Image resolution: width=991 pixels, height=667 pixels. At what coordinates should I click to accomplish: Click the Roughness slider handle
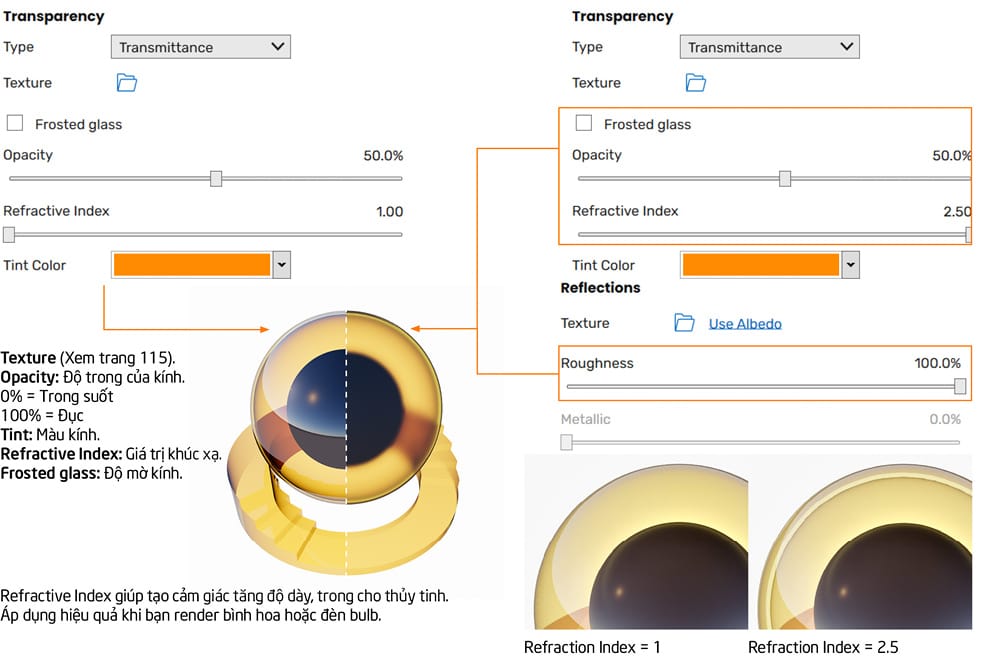click(960, 386)
